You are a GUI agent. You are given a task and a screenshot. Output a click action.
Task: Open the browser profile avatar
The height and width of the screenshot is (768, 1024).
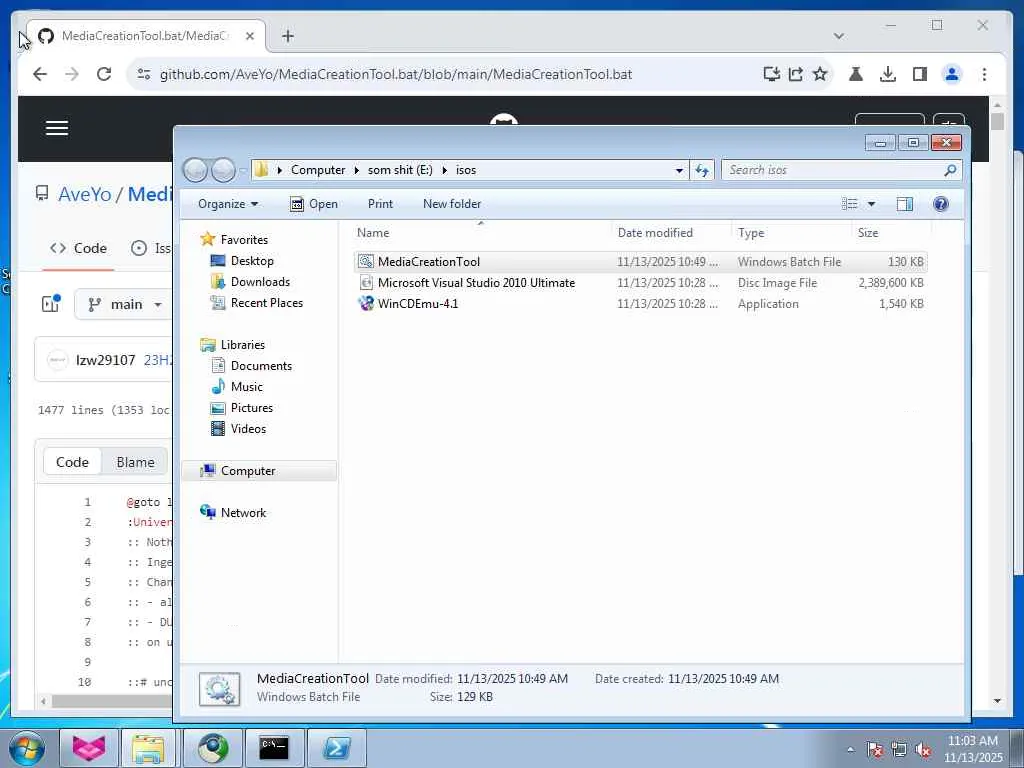952,74
